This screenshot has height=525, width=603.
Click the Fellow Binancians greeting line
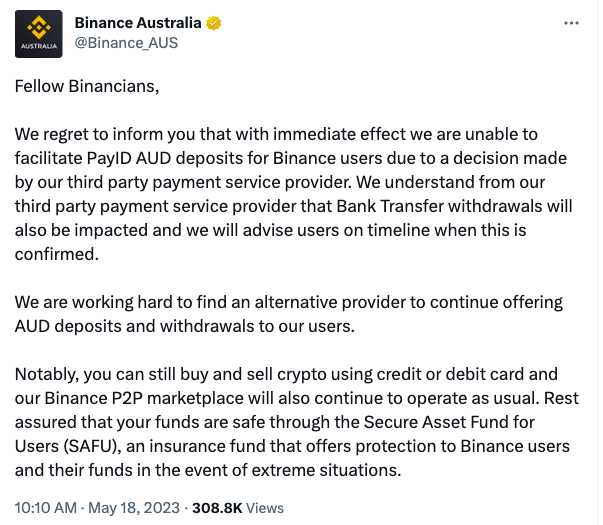87,86
